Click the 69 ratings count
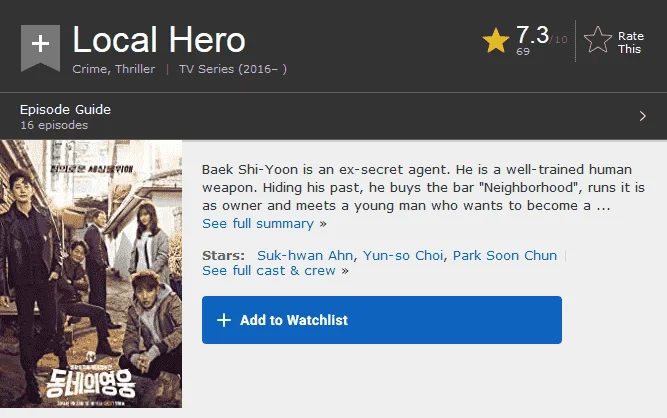 coord(523,51)
